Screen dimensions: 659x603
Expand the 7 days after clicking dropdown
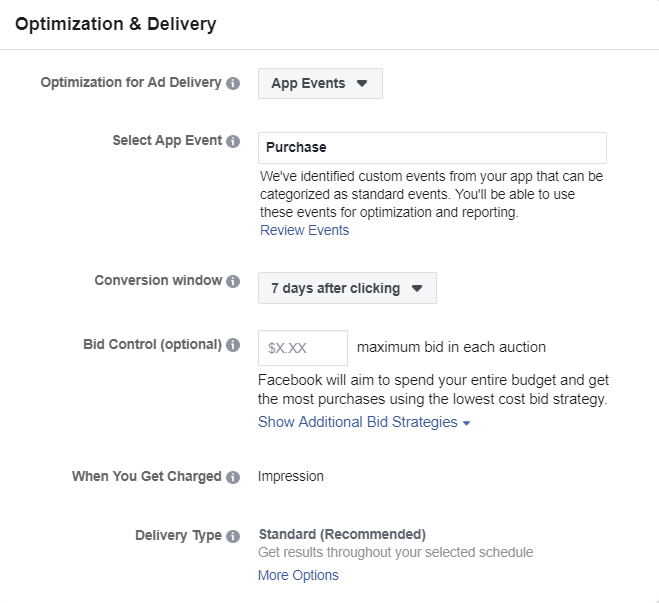tap(347, 288)
